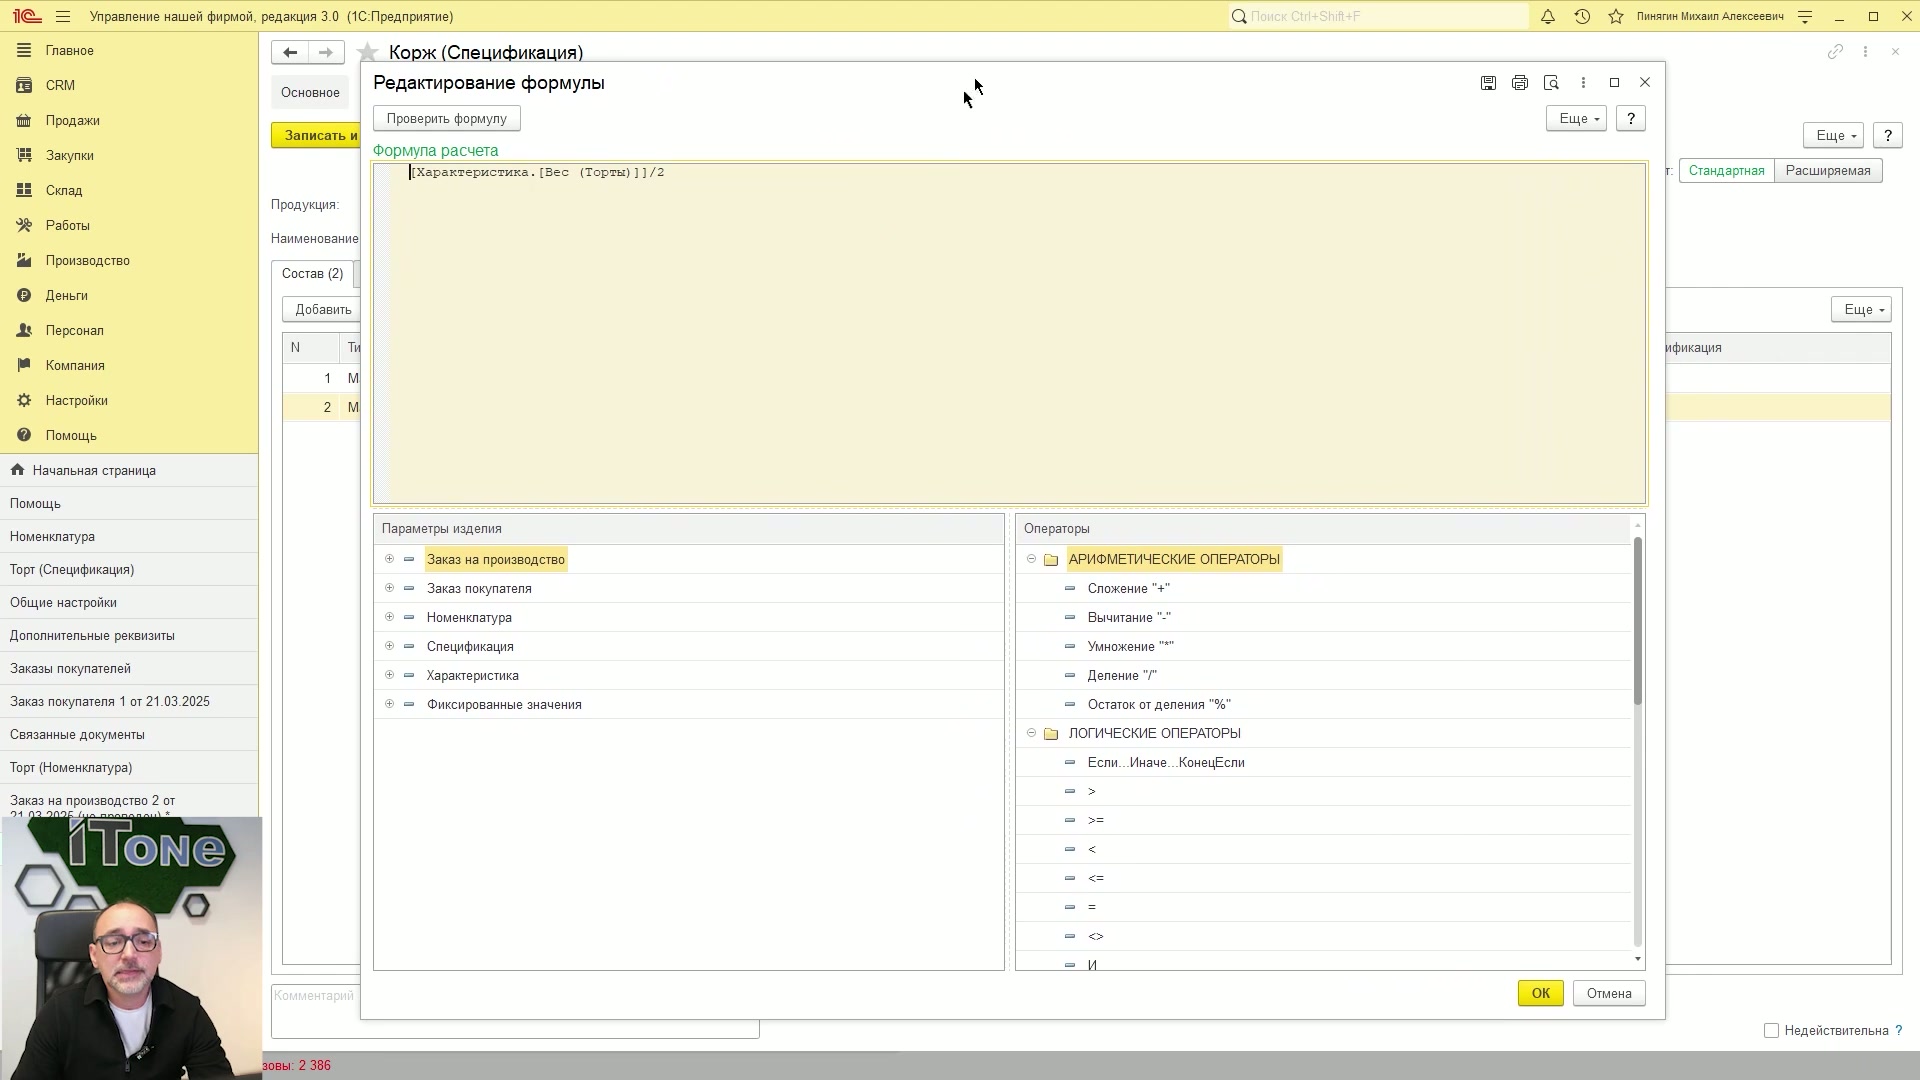Open the Склад section
Viewport: 1920px width, 1080px height.
click(x=63, y=190)
